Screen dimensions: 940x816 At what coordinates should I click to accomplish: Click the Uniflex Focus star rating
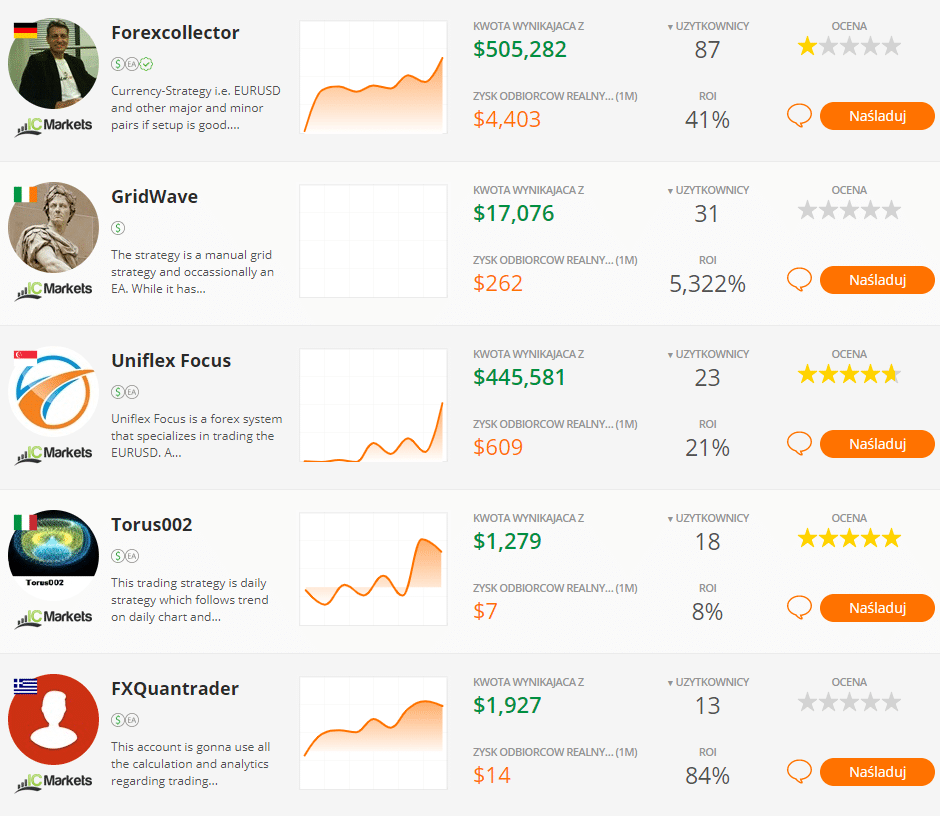click(849, 375)
